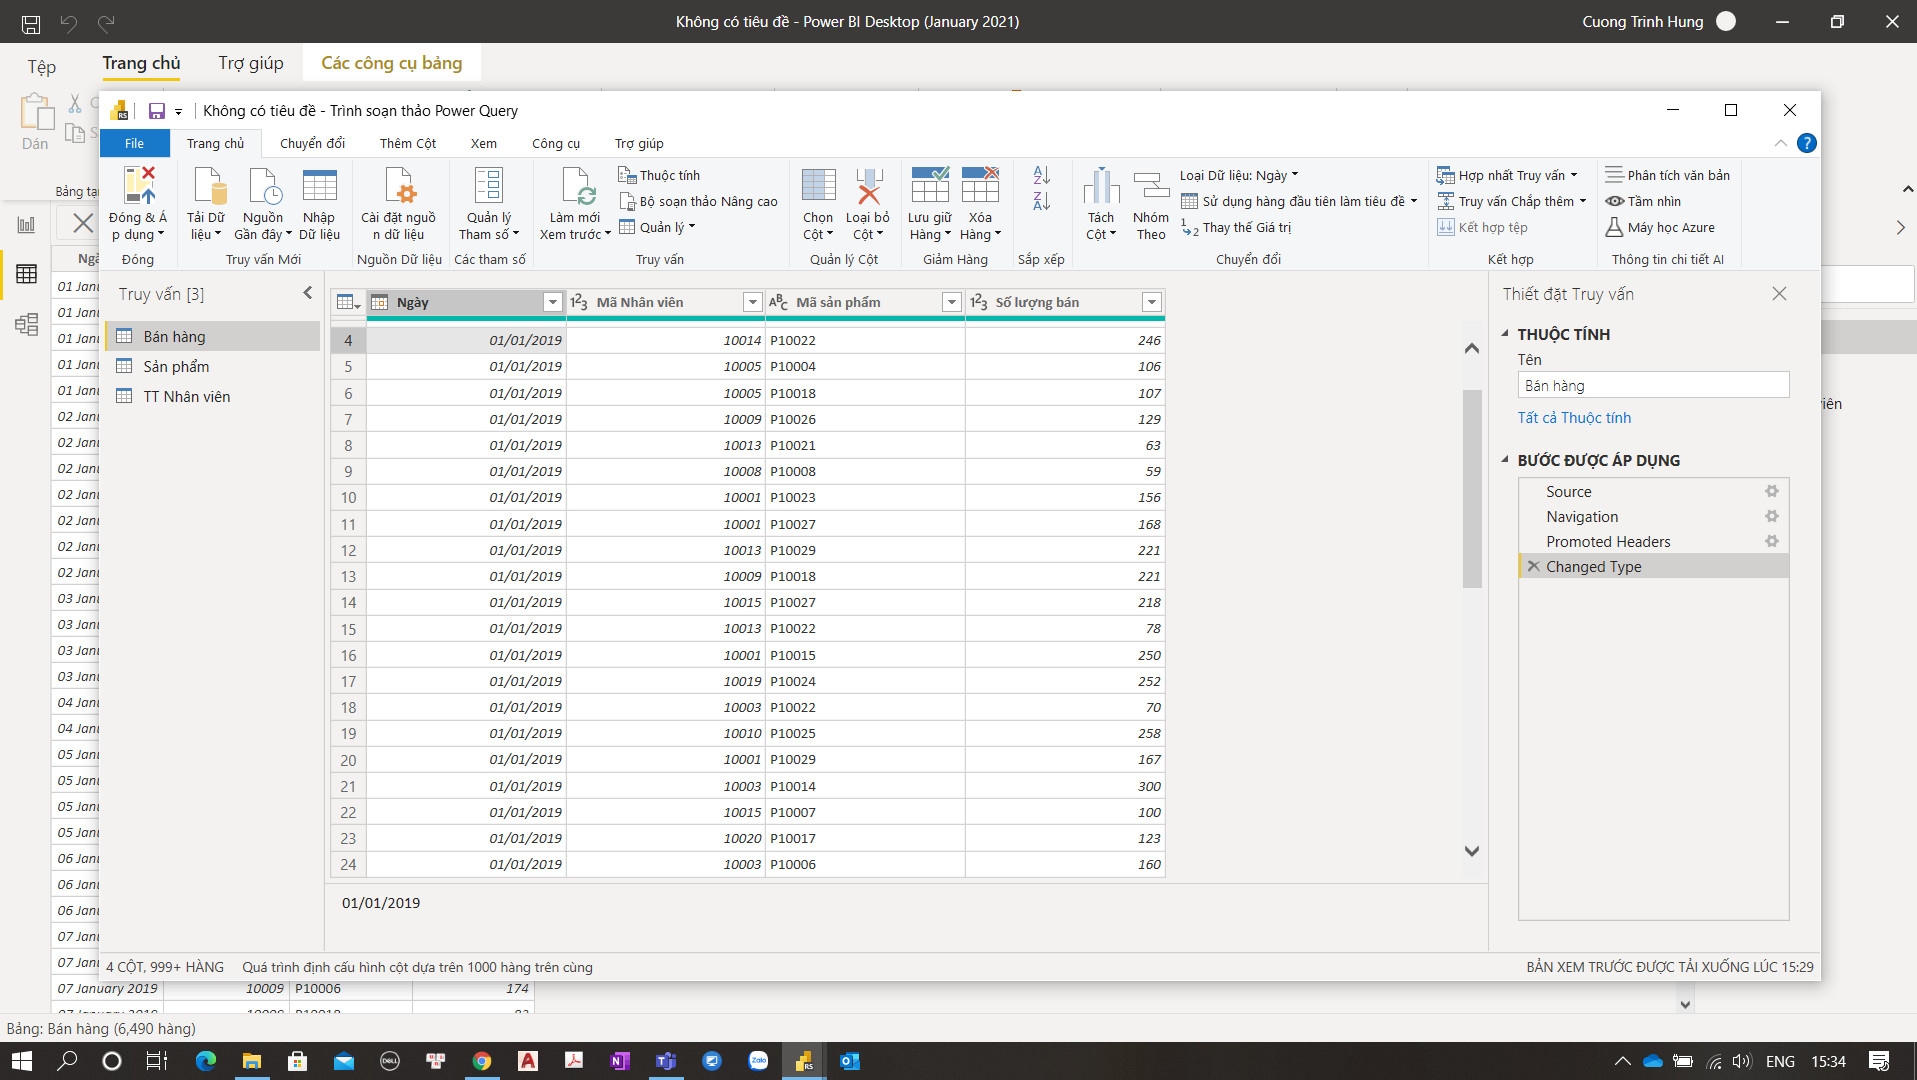Click Tầm nhìn vision icon

pyautogui.click(x=1614, y=201)
